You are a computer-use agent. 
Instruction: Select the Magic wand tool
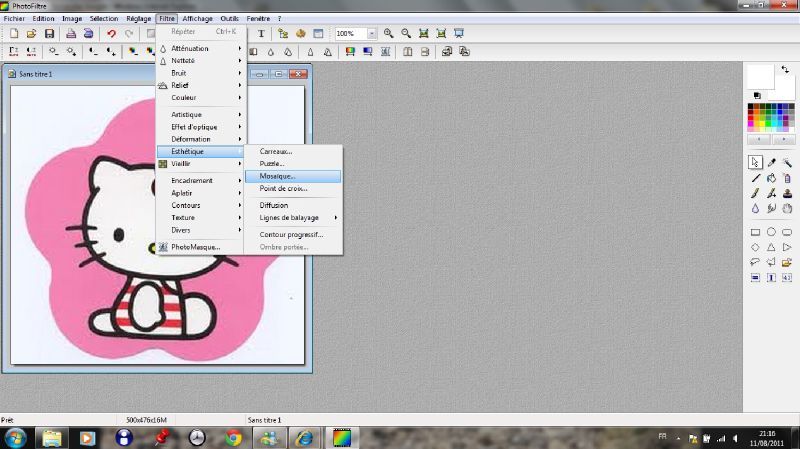point(787,162)
